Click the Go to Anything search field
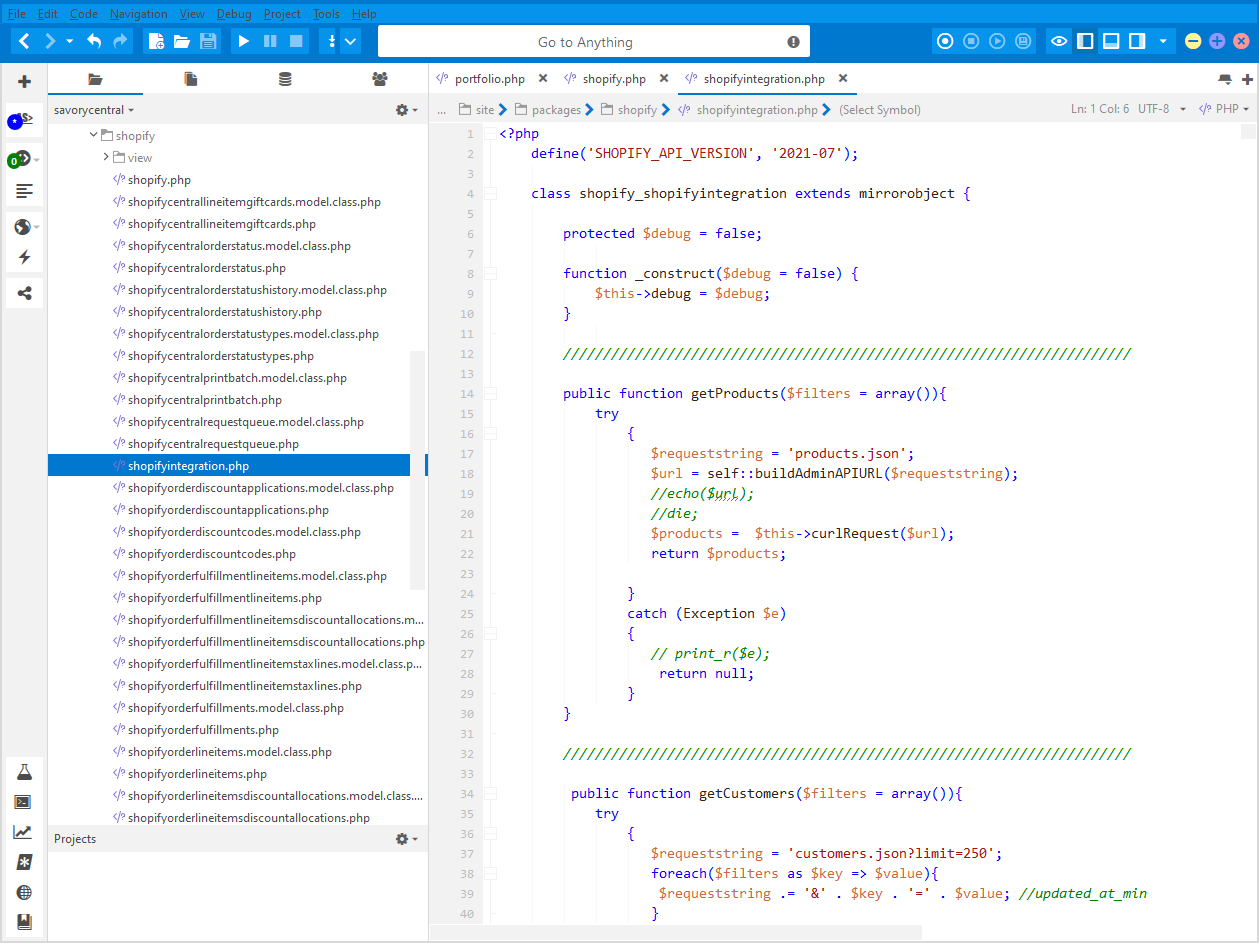 pos(585,42)
